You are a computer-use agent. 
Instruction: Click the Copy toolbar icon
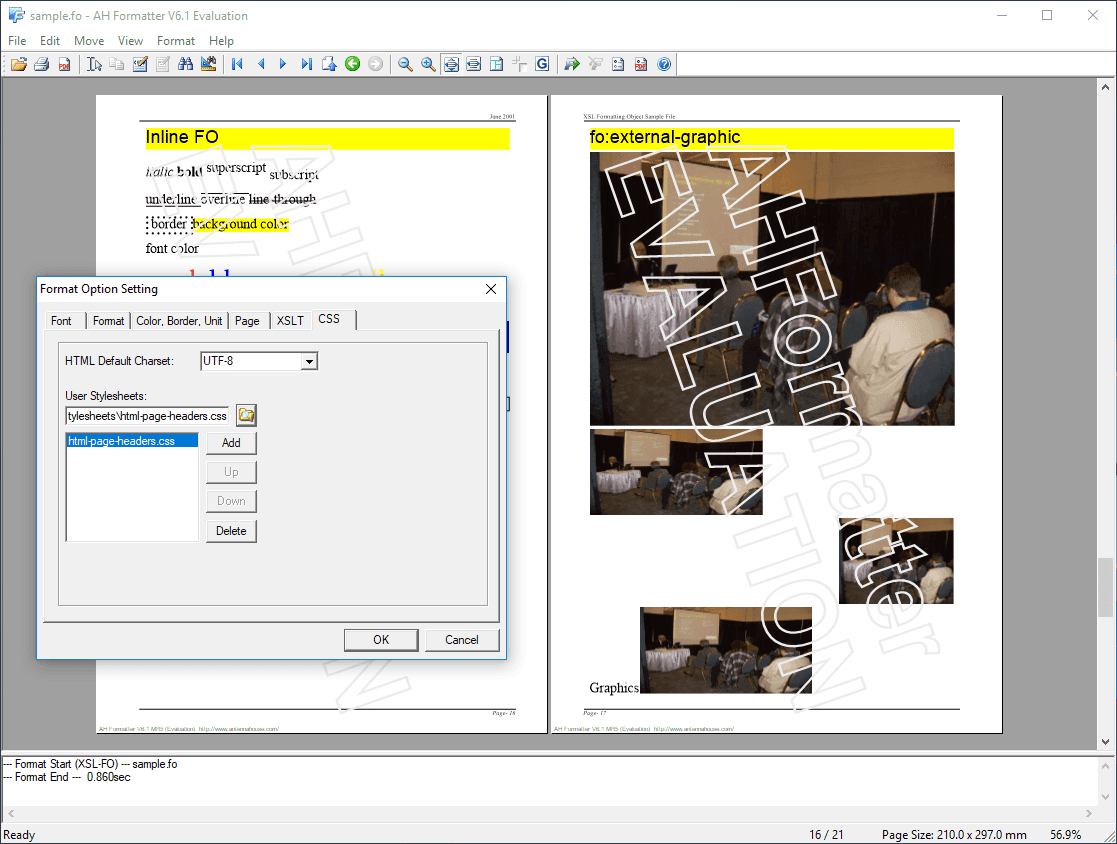point(117,64)
